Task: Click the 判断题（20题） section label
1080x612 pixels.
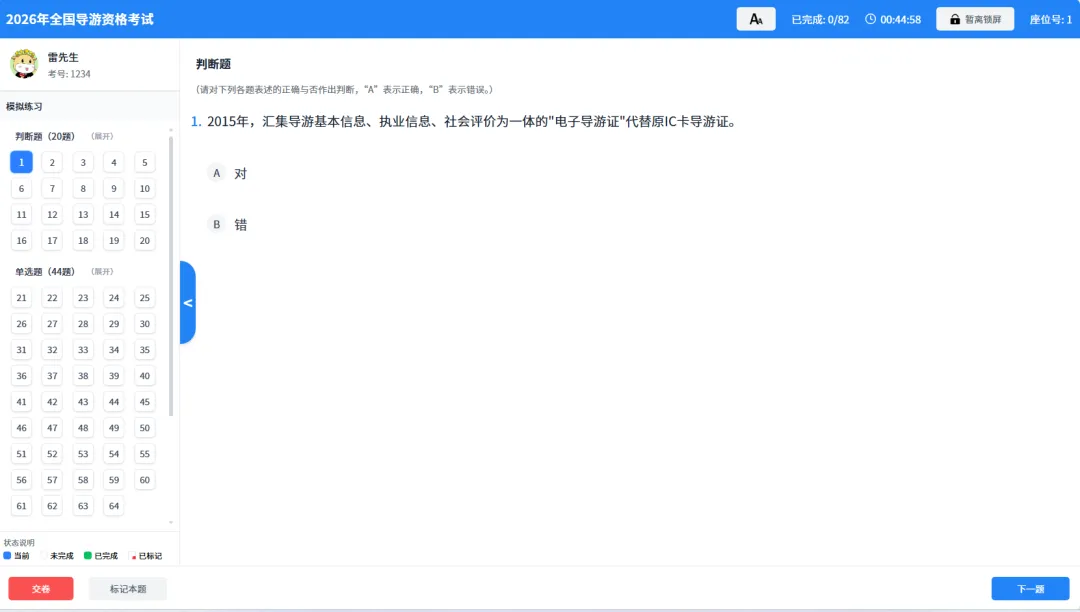Action: [45, 136]
